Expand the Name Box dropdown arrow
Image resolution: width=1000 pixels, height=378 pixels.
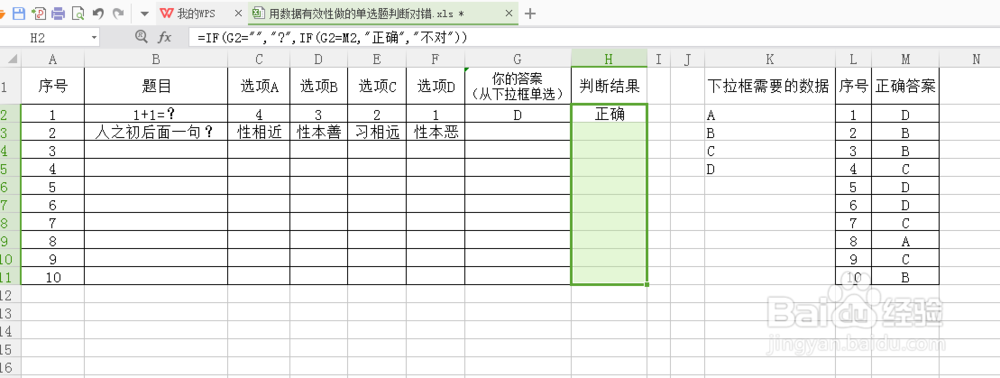pos(94,38)
